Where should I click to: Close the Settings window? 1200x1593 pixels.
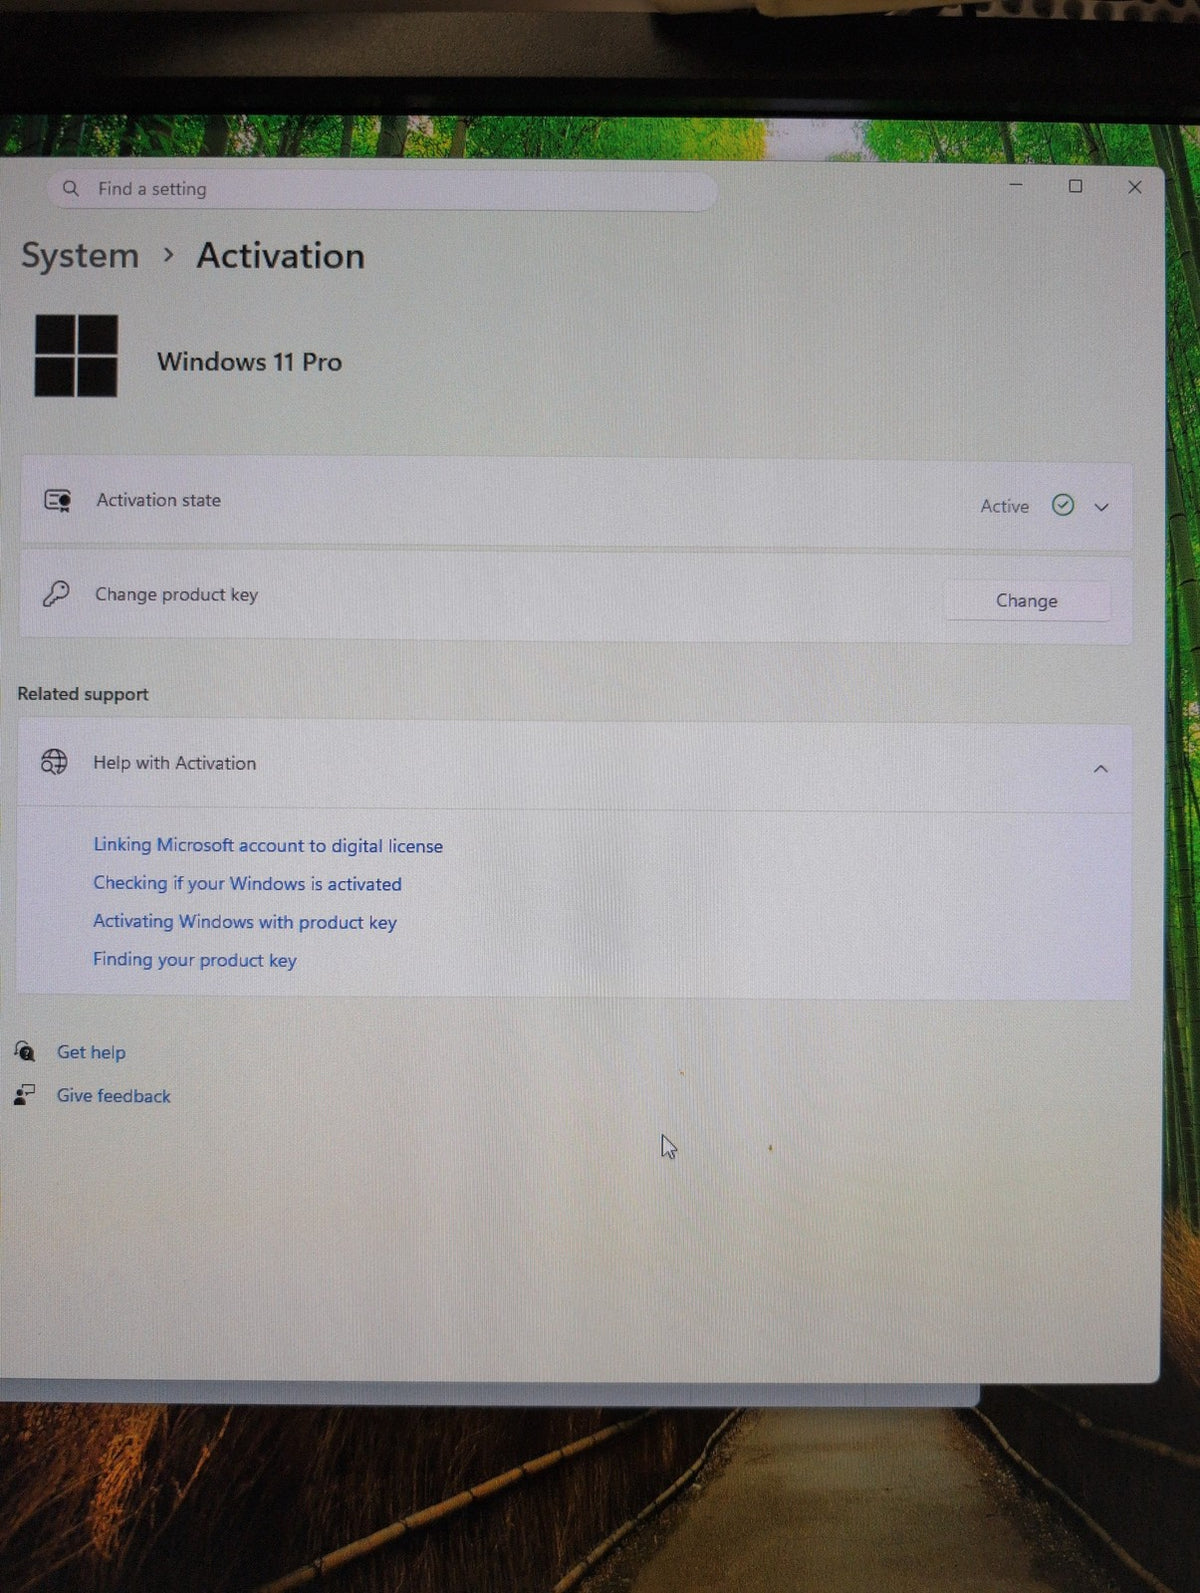pyautogui.click(x=1134, y=187)
